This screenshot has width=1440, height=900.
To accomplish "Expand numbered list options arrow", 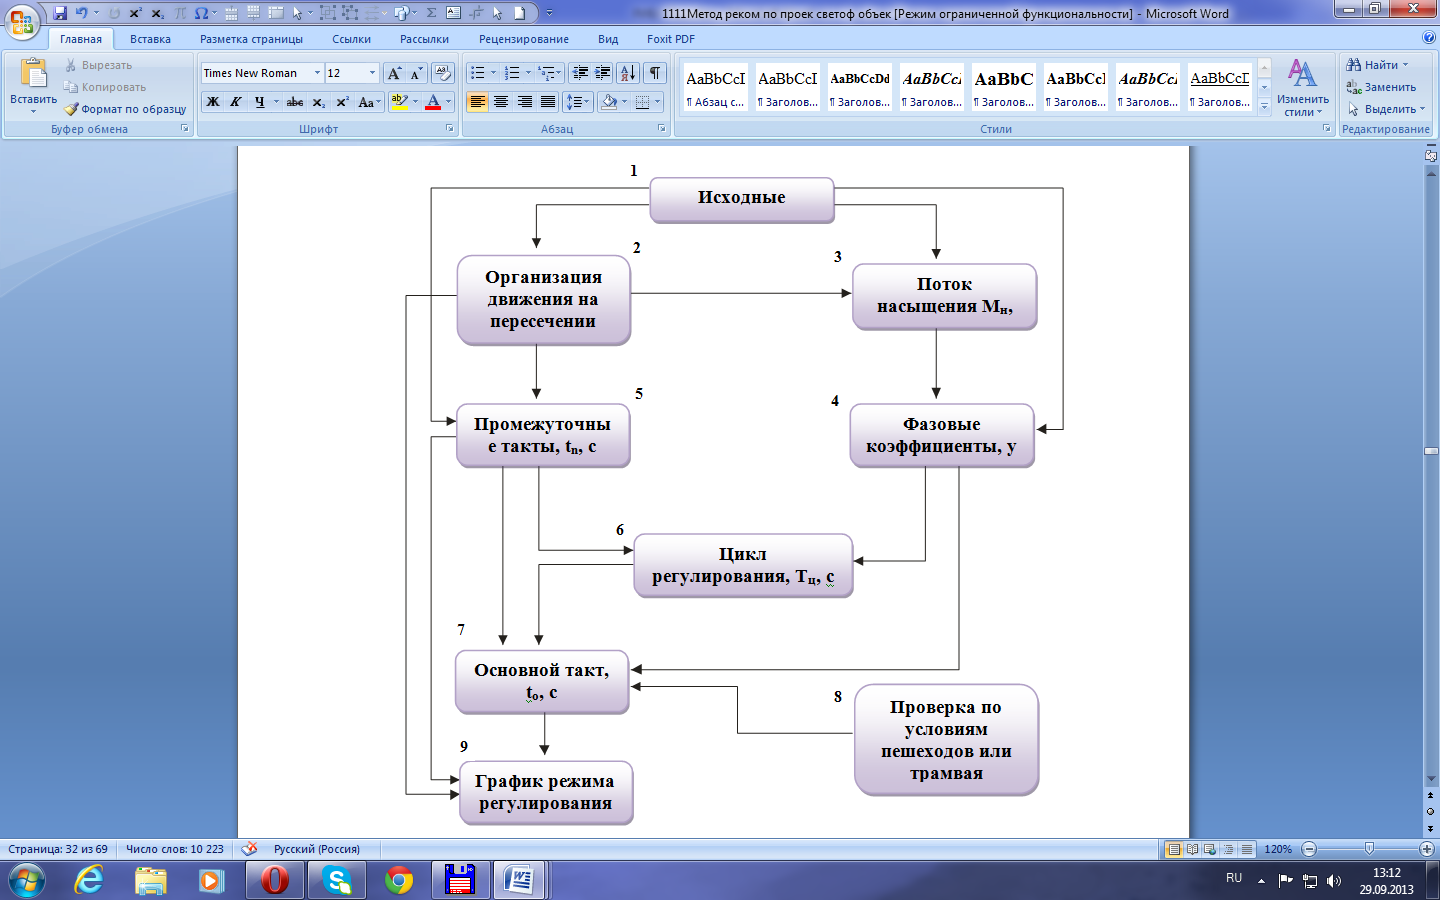I will [x=528, y=73].
